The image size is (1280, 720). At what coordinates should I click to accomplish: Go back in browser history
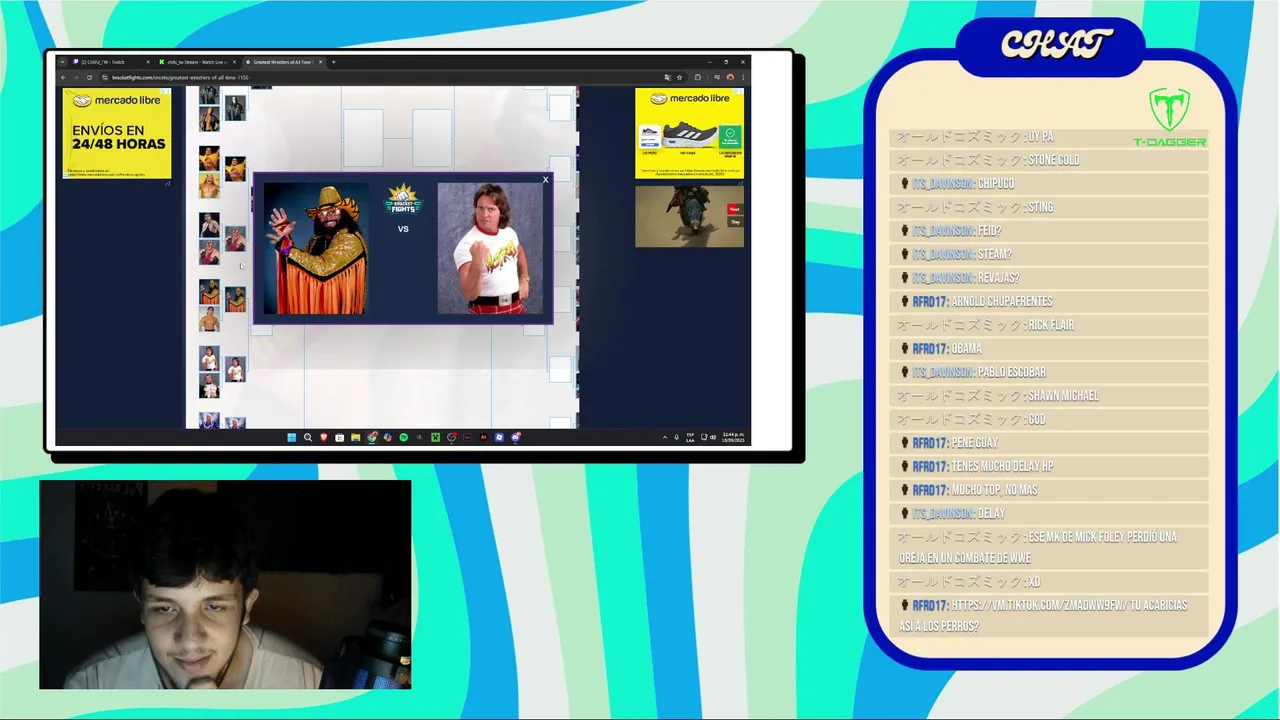pos(63,77)
